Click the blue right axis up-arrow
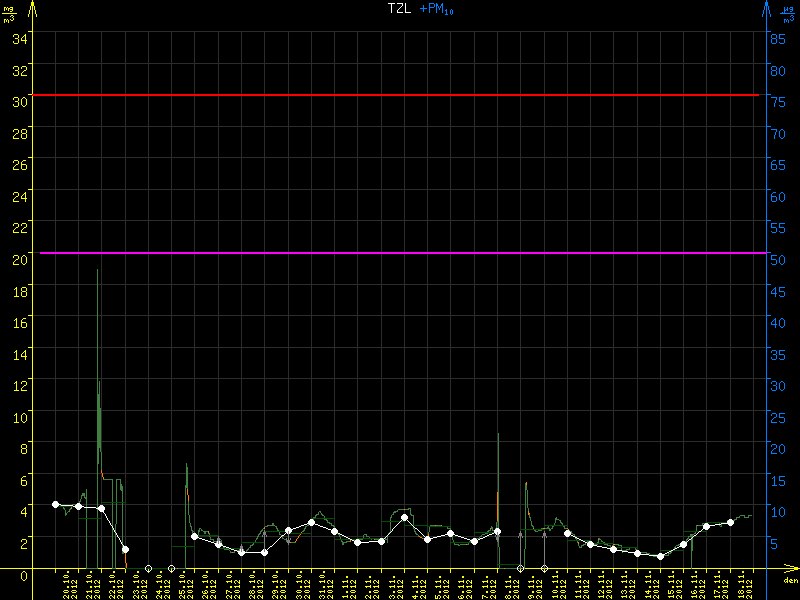800x600 pixels. [x=766, y=9]
